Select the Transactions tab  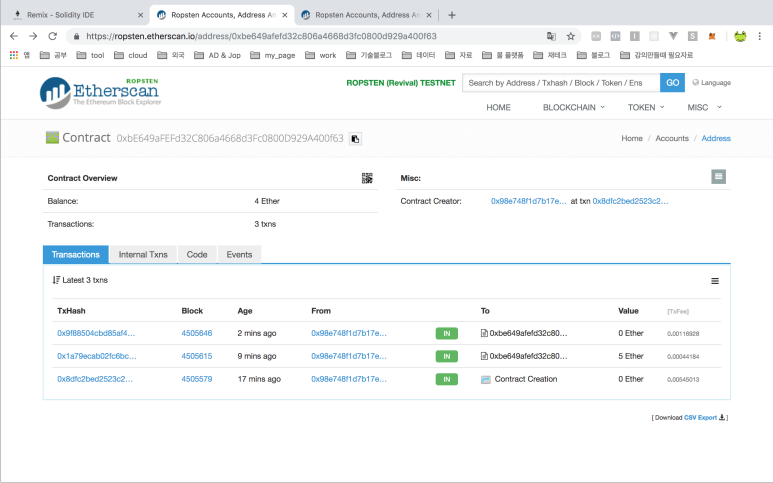coord(75,254)
